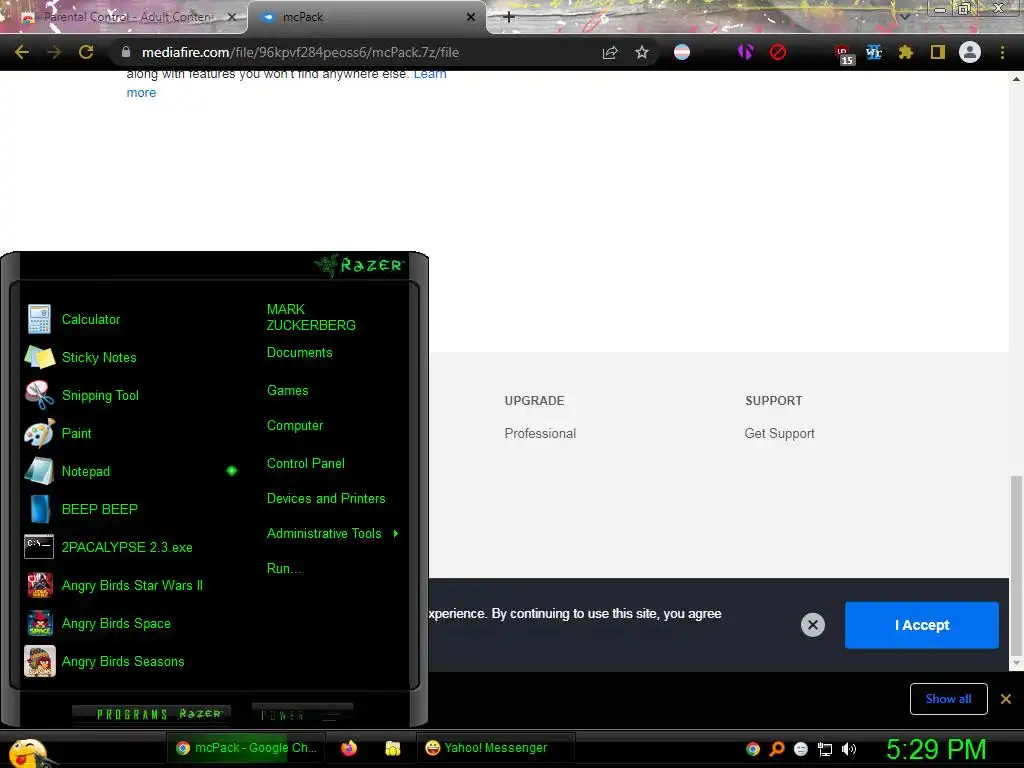Click the volume speaker tray icon
1024x768 pixels.
(x=849, y=749)
